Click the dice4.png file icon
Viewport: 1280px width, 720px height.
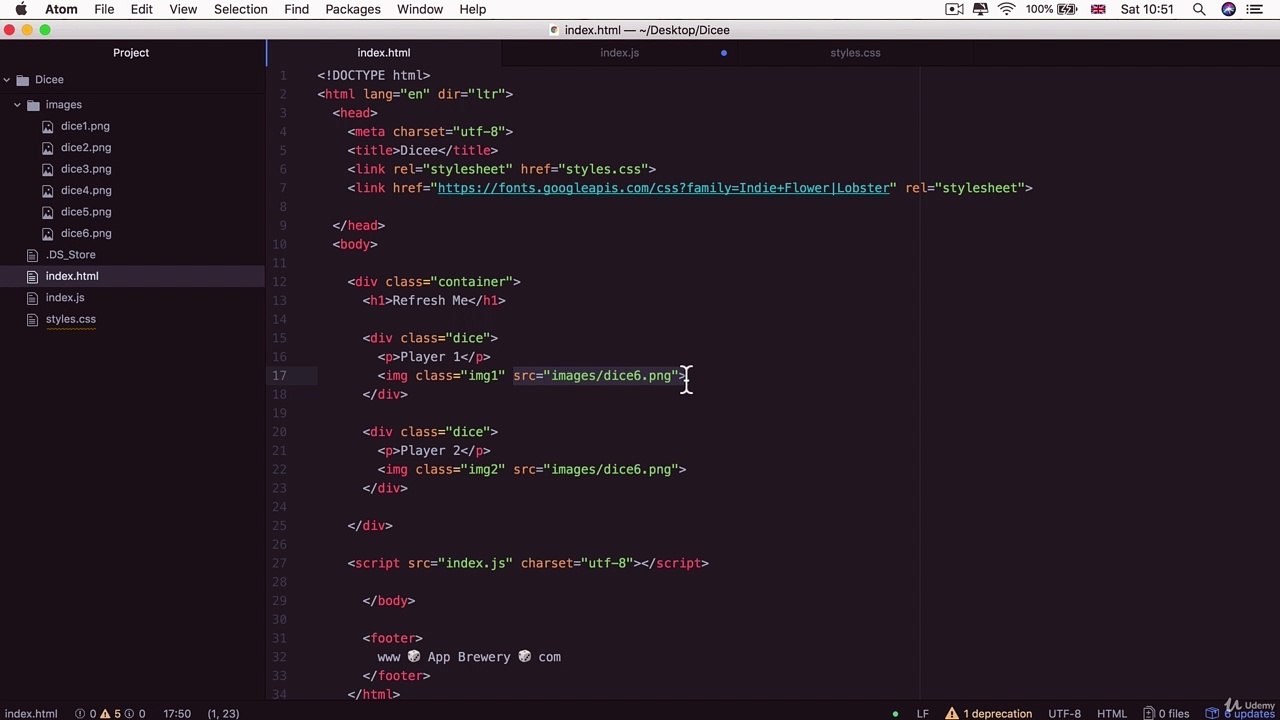click(x=48, y=190)
